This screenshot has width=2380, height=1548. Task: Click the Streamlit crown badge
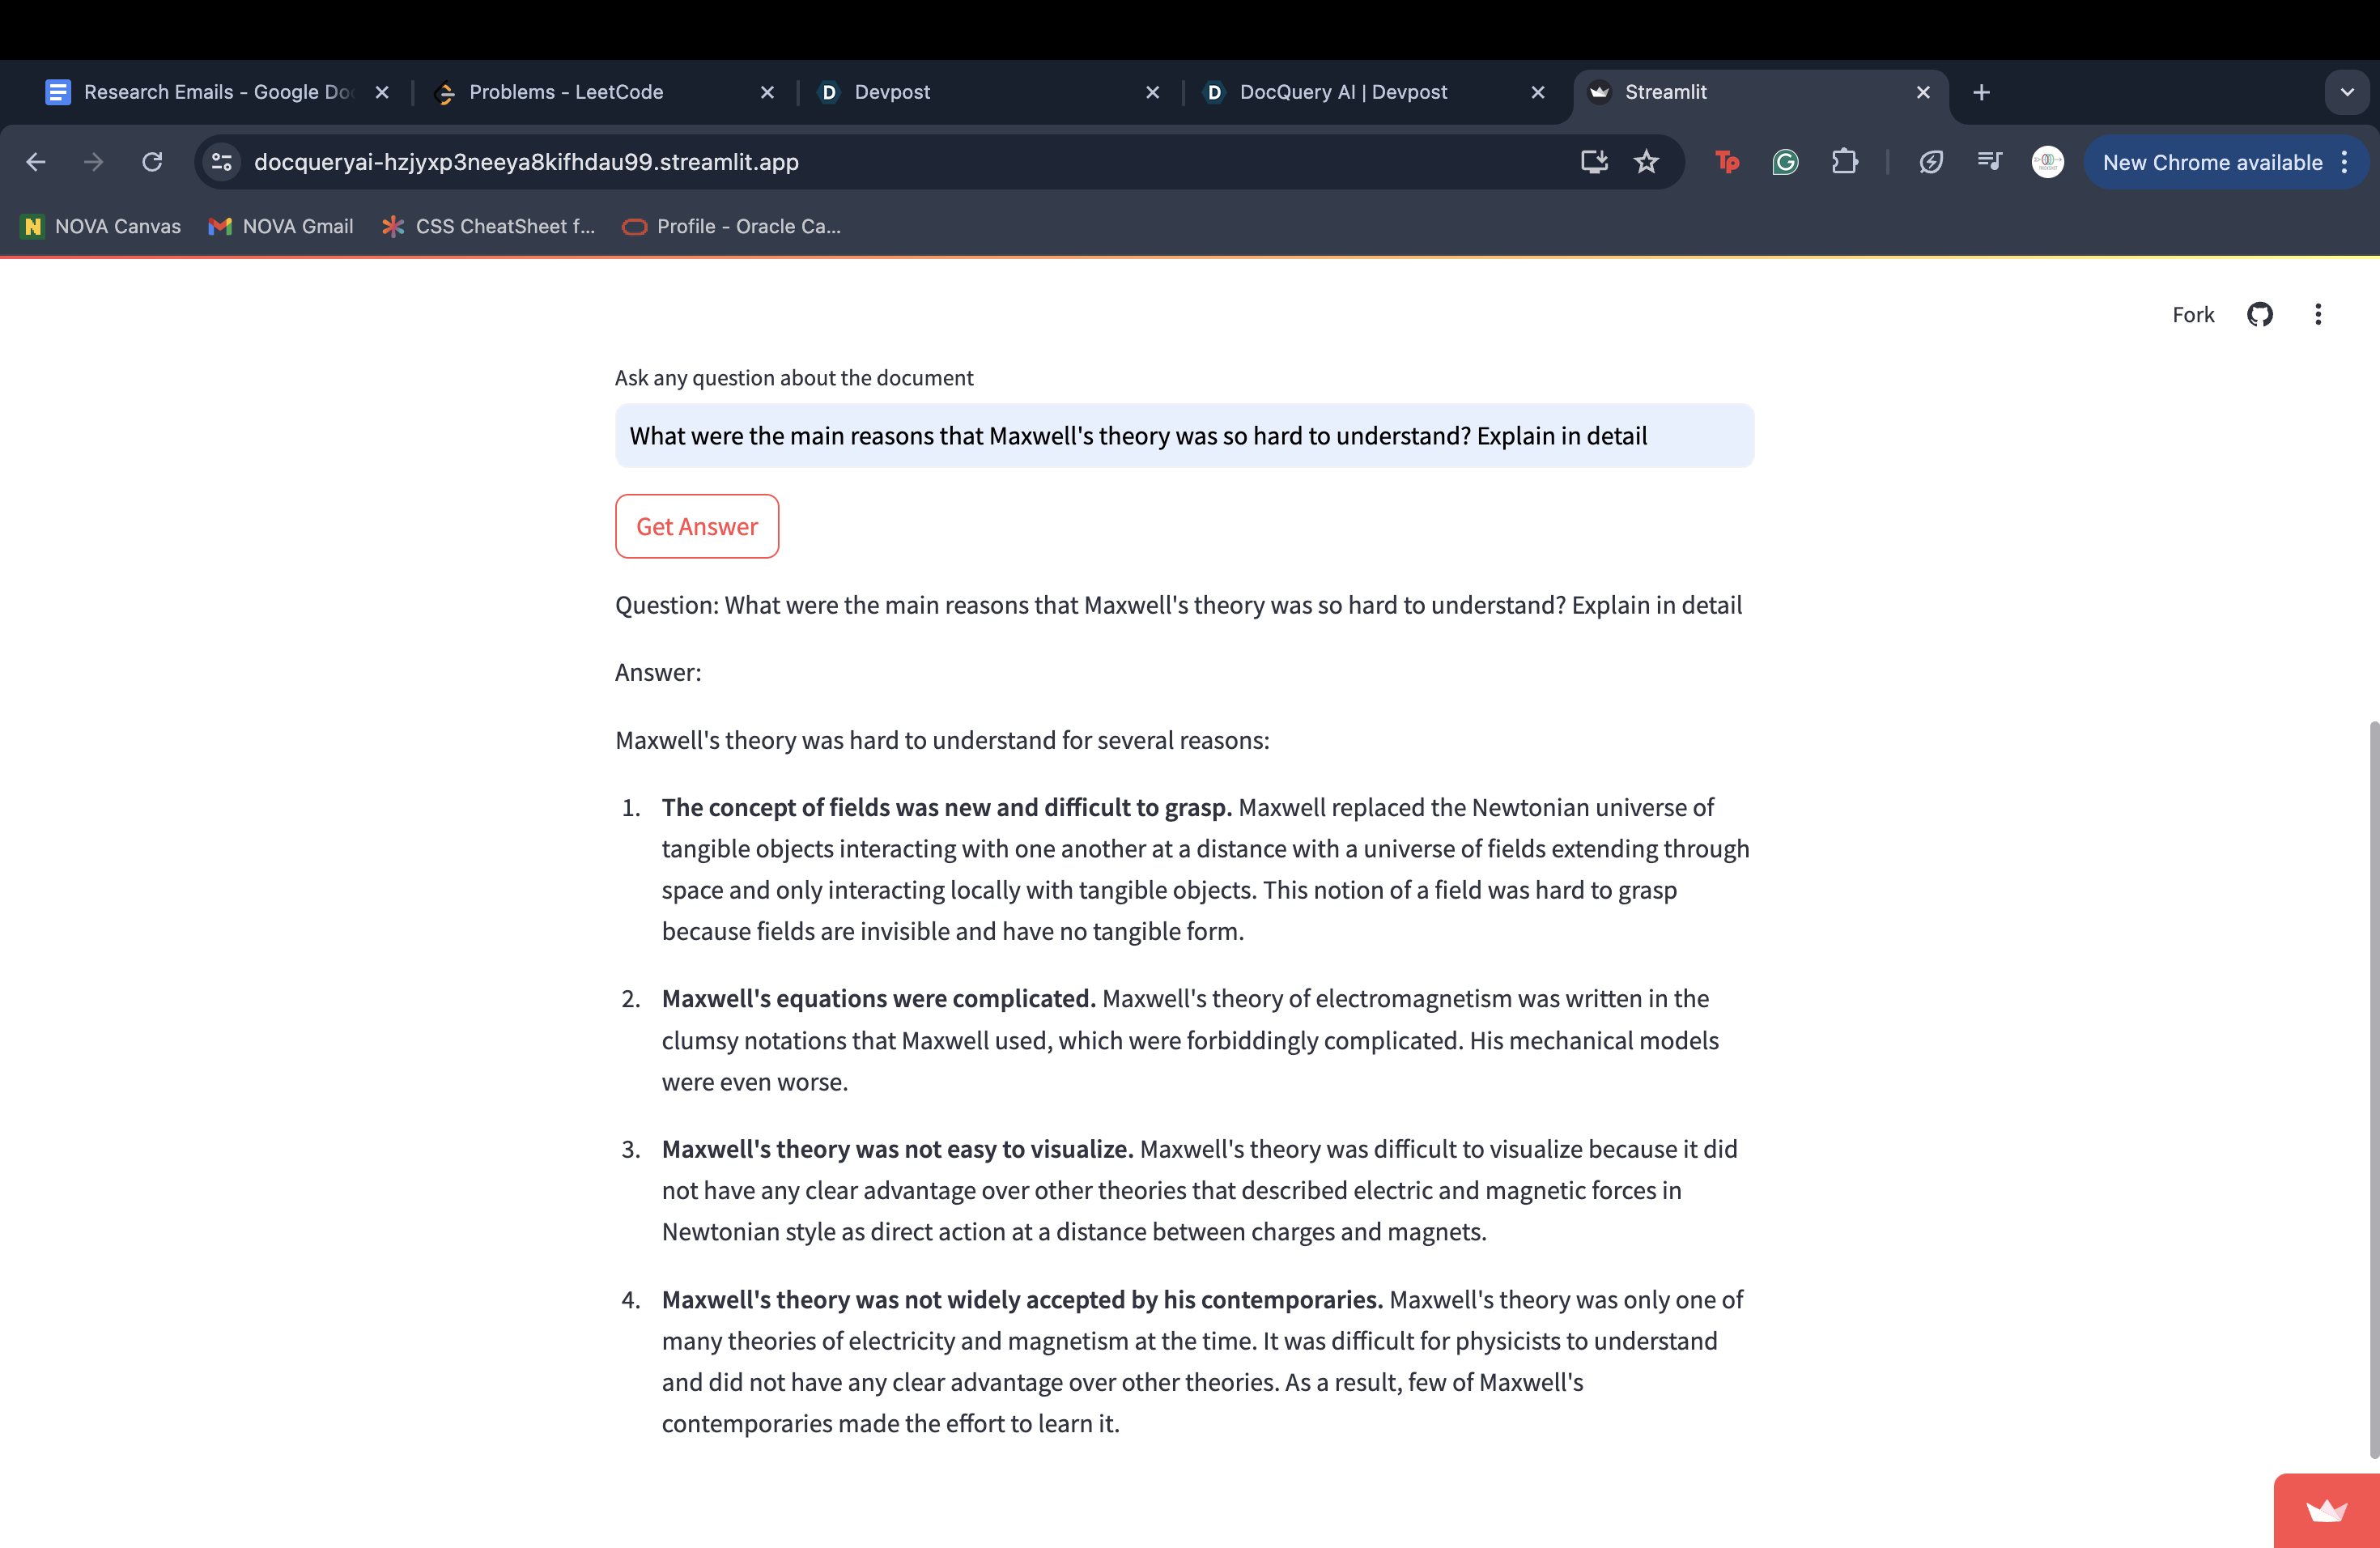click(2326, 1510)
